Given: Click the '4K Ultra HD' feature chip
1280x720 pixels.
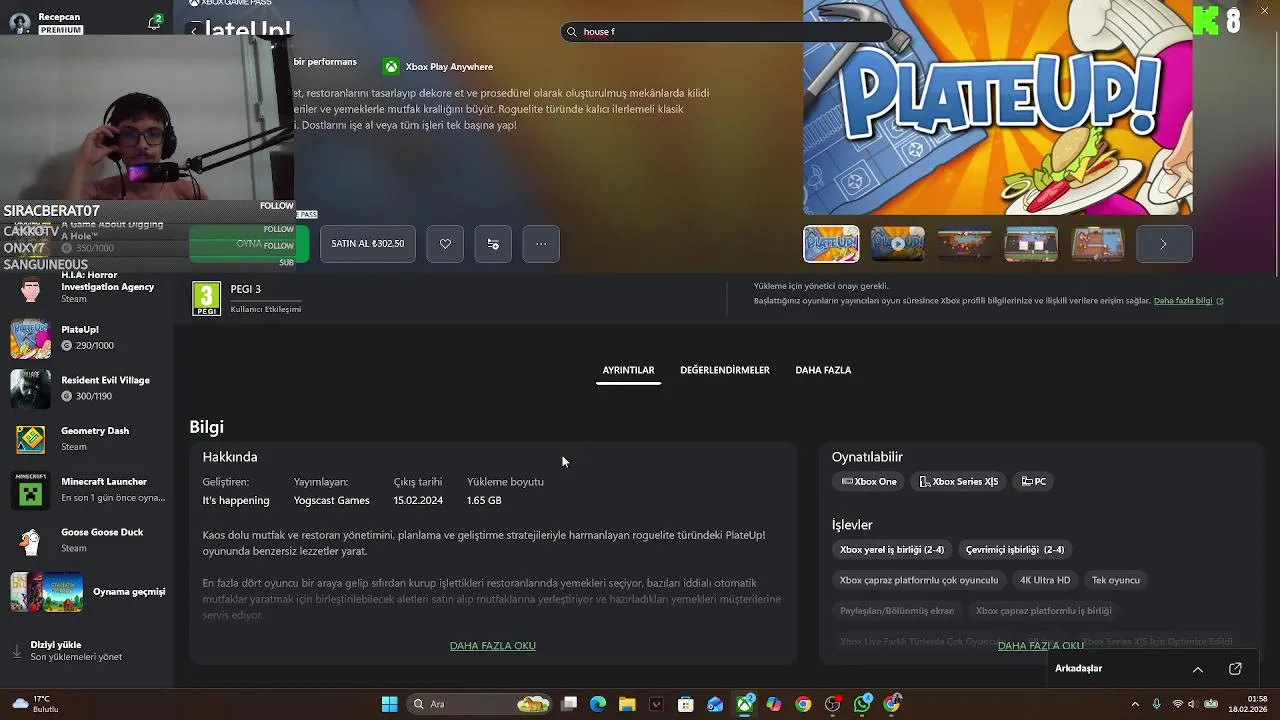Looking at the screenshot, I should tap(1045, 580).
